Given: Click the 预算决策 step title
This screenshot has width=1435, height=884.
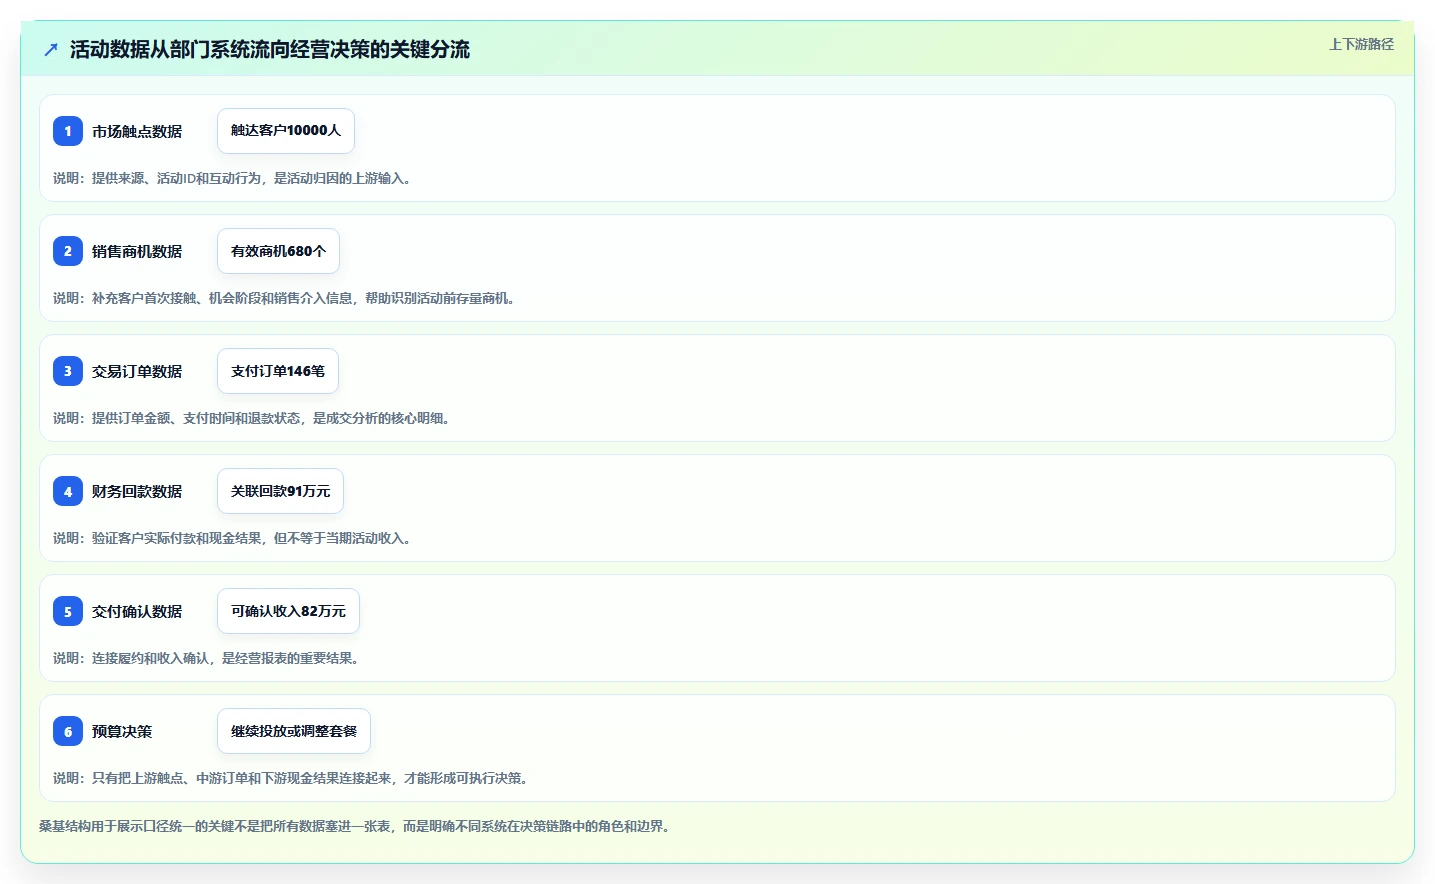Looking at the screenshot, I should (122, 731).
